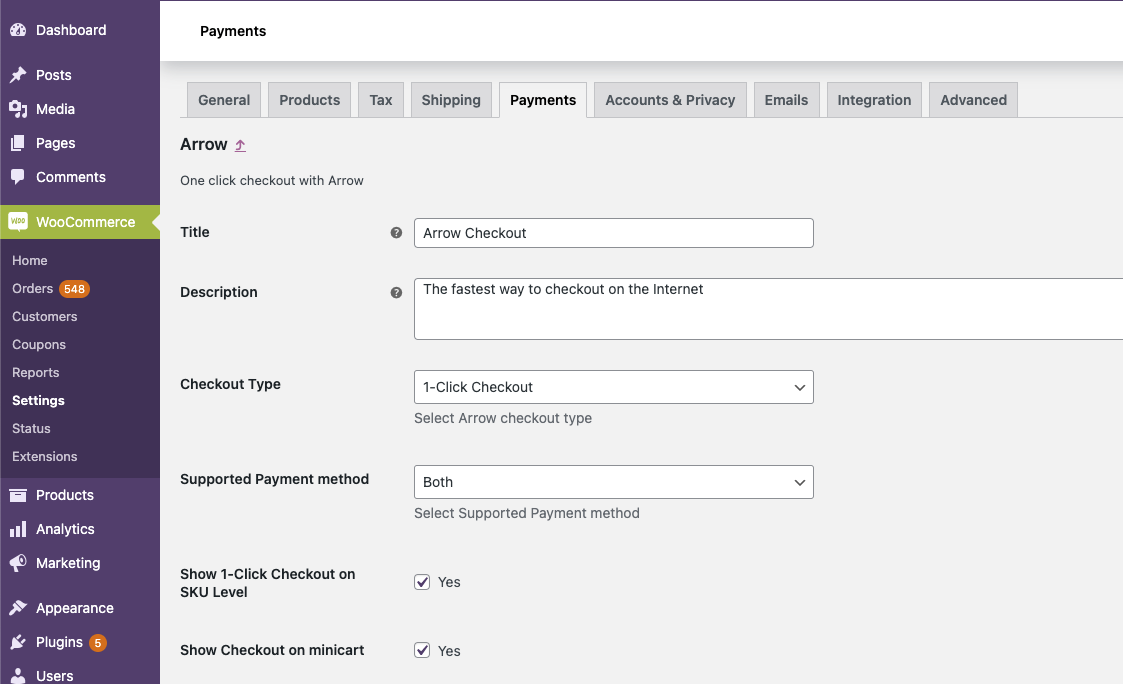Uncheck Show 1-Click Checkout on SKU Level
The height and width of the screenshot is (684, 1123).
pyautogui.click(x=422, y=582)
